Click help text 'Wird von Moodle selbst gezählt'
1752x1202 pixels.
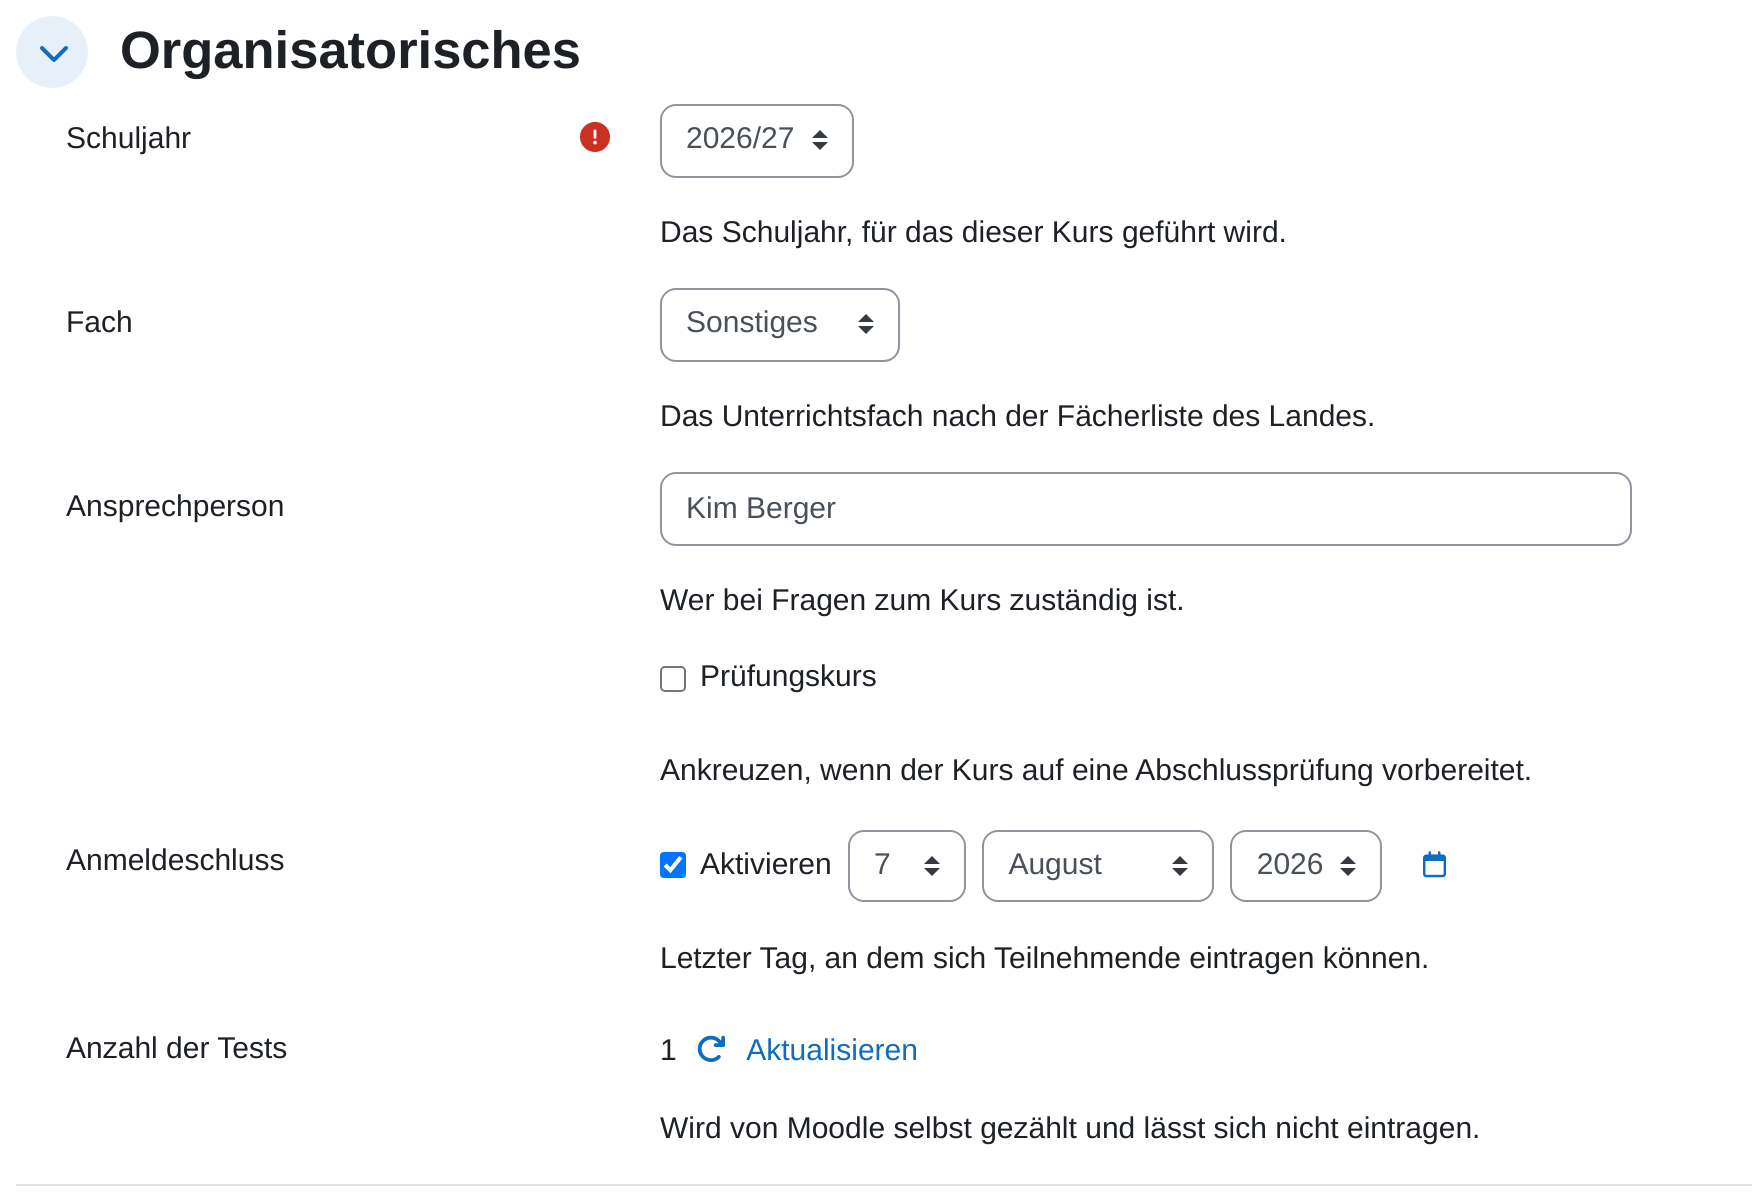click(868, 1128)
